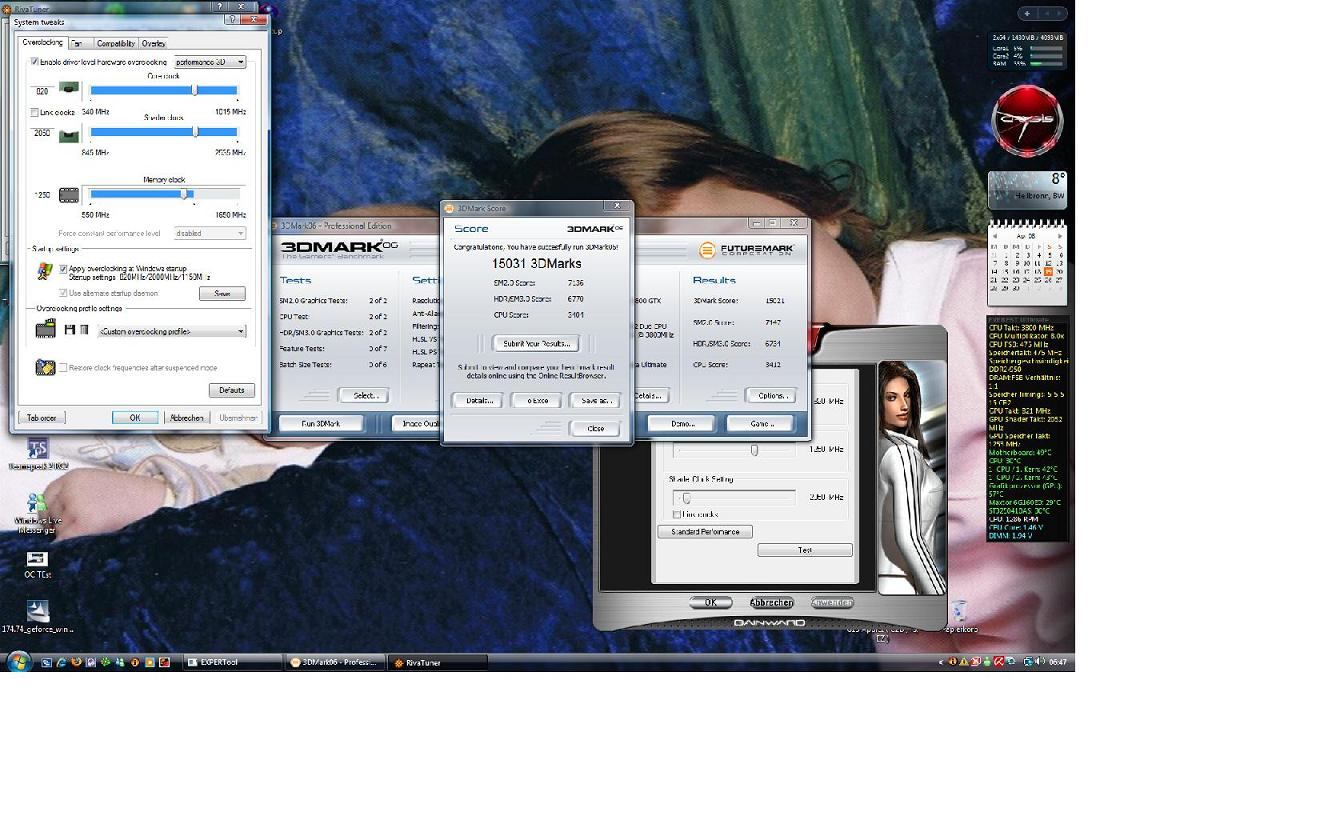Click the Shader Clock Setting slider in EXPERTool
Viewport: 1344px width, 840px height.
click(x=735, y=497)
